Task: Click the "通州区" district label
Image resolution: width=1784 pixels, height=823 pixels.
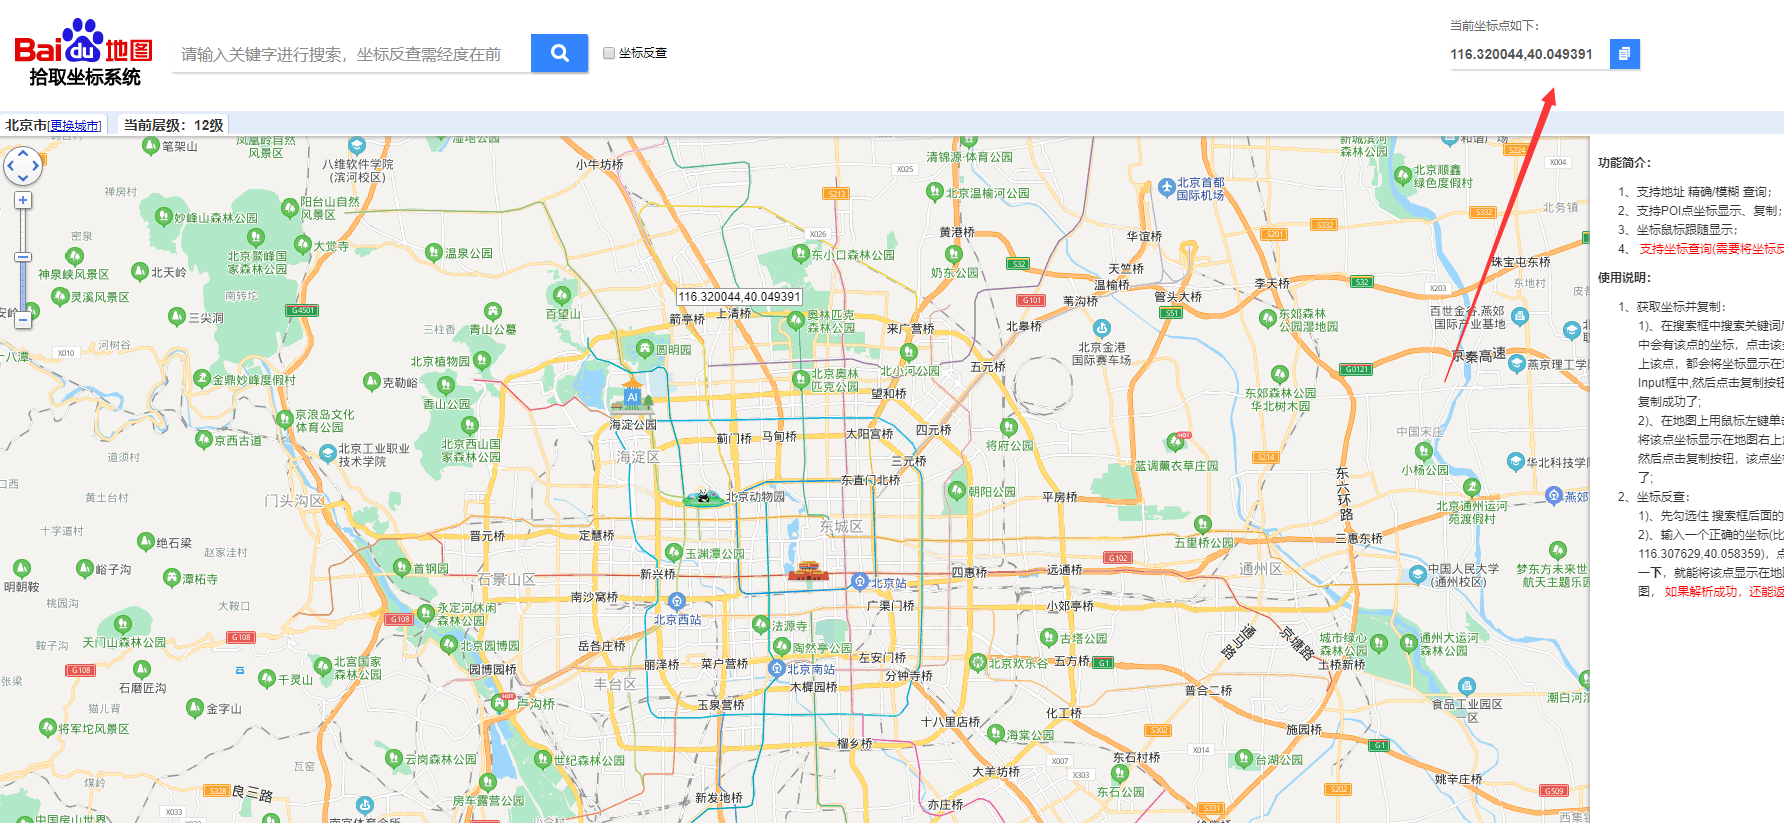Action: (x=1261, y=568)
